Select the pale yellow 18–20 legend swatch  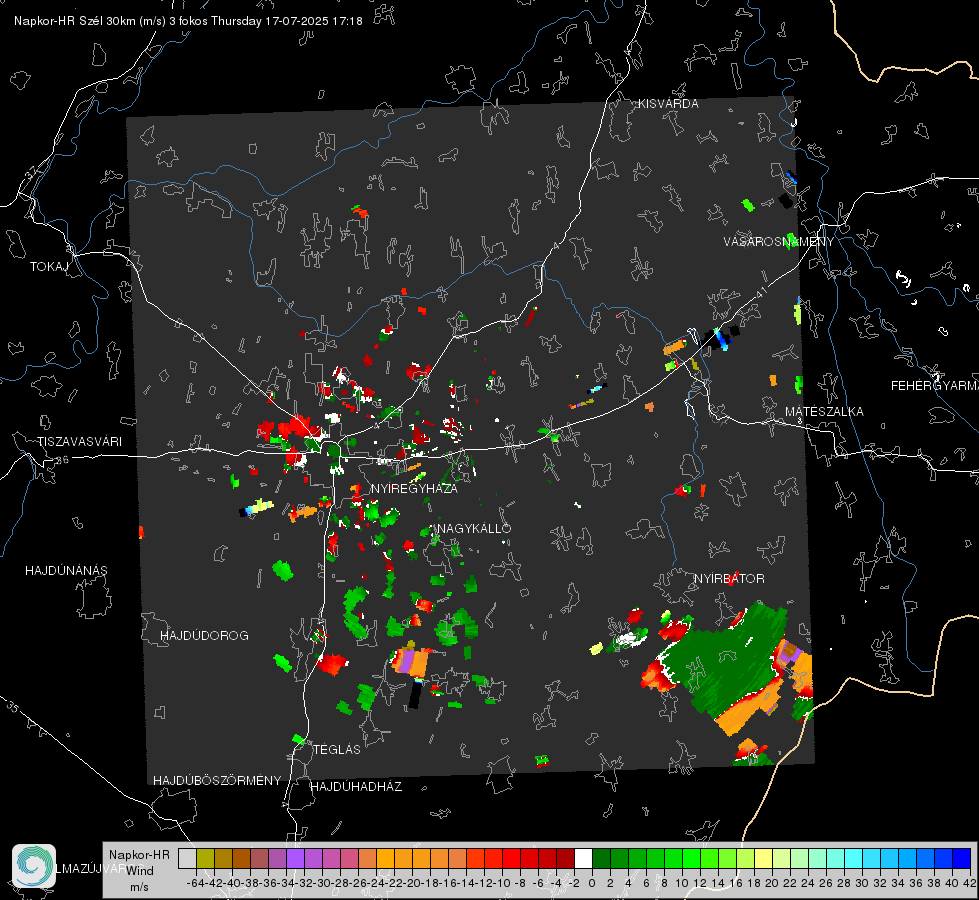(764, 858)
